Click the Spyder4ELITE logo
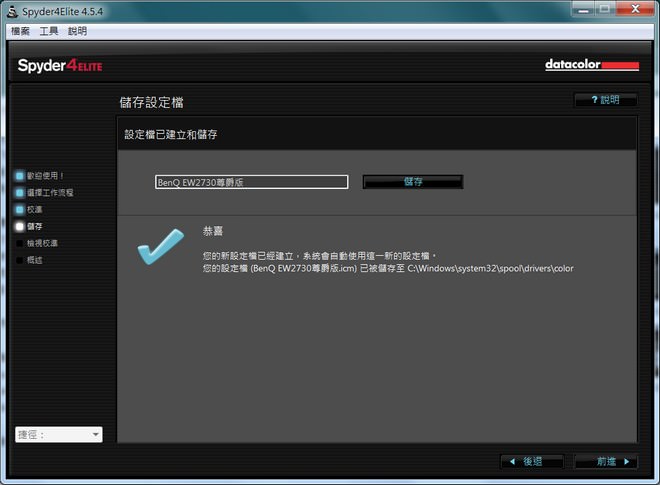Screen dimensions: 660x485 pyautogui.click(x=60, y=66)
